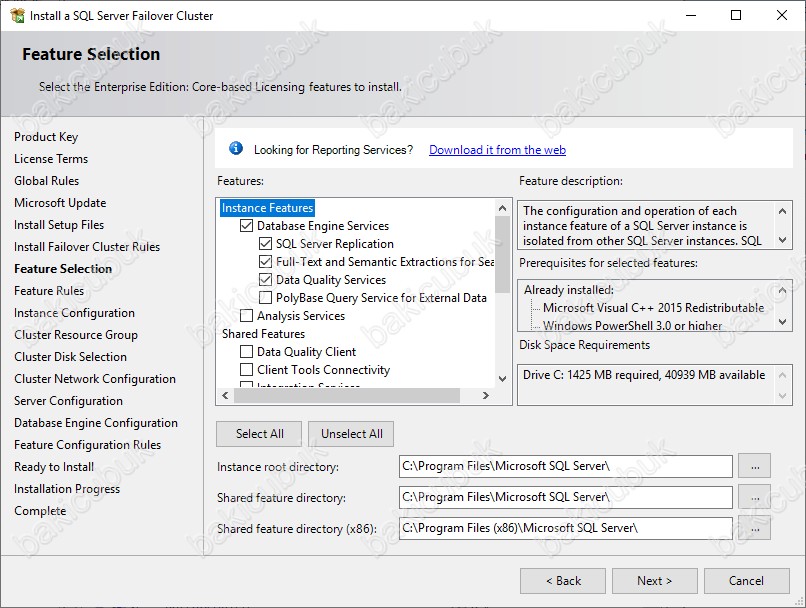The image size is (806, 608).
Task: Click the Microsoft Visual C++ 2015 Redistributable entry
Action: [653, 308]
